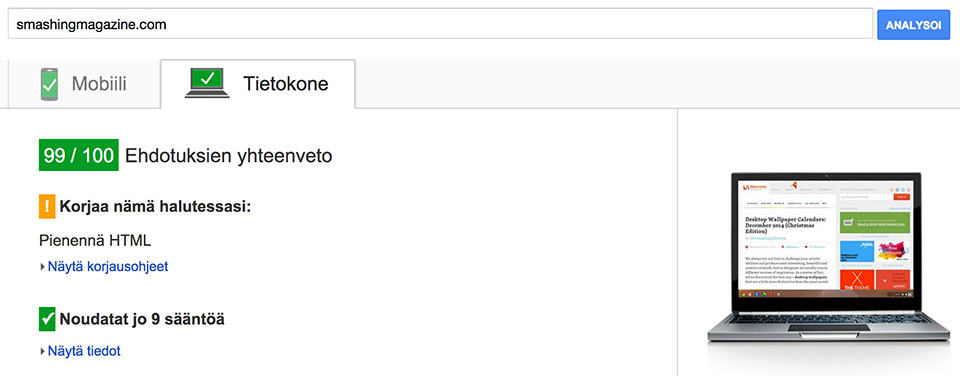Click the Noudatat jo 9 sääntöä heading
The height and width of the screenshot is (376, 960).
[x=141, y=320]
